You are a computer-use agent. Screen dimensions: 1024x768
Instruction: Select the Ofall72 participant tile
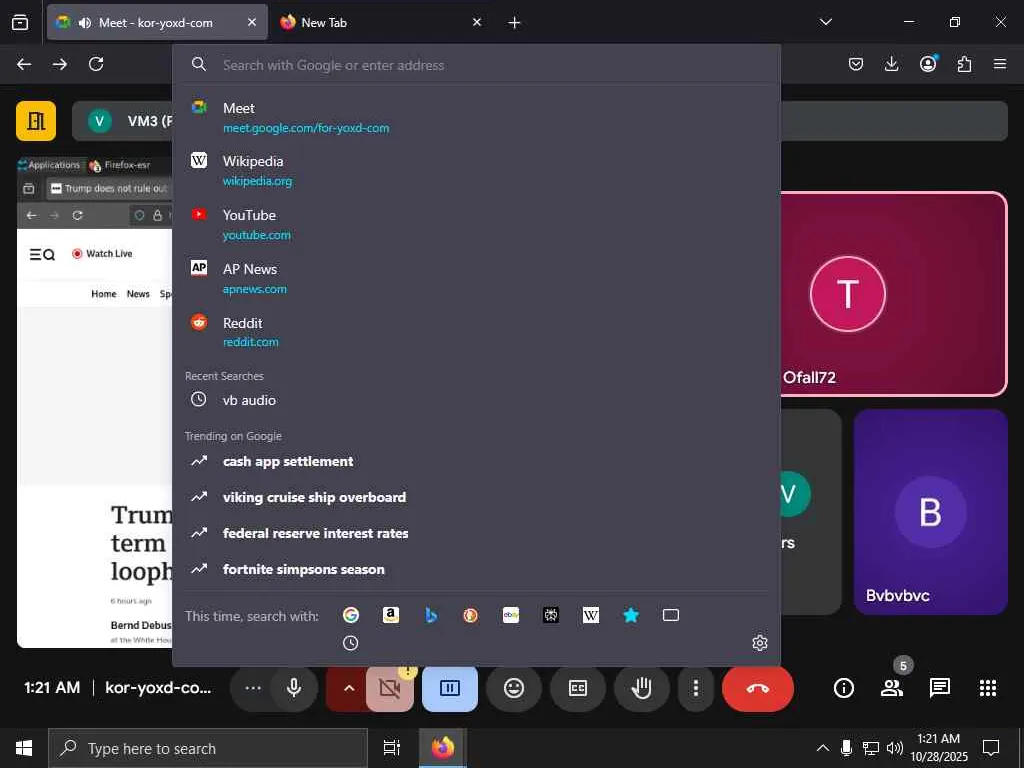tap(893, 294)
